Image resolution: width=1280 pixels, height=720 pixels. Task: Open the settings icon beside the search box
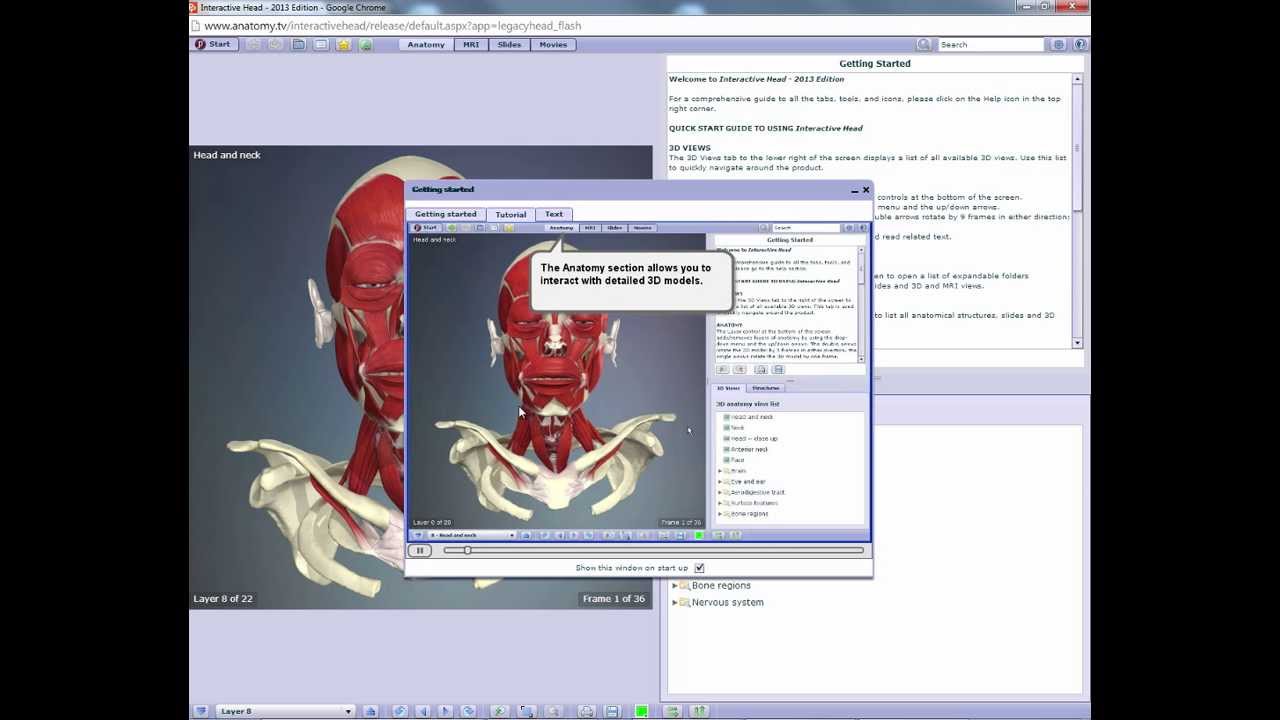[x=1059, y=44]
